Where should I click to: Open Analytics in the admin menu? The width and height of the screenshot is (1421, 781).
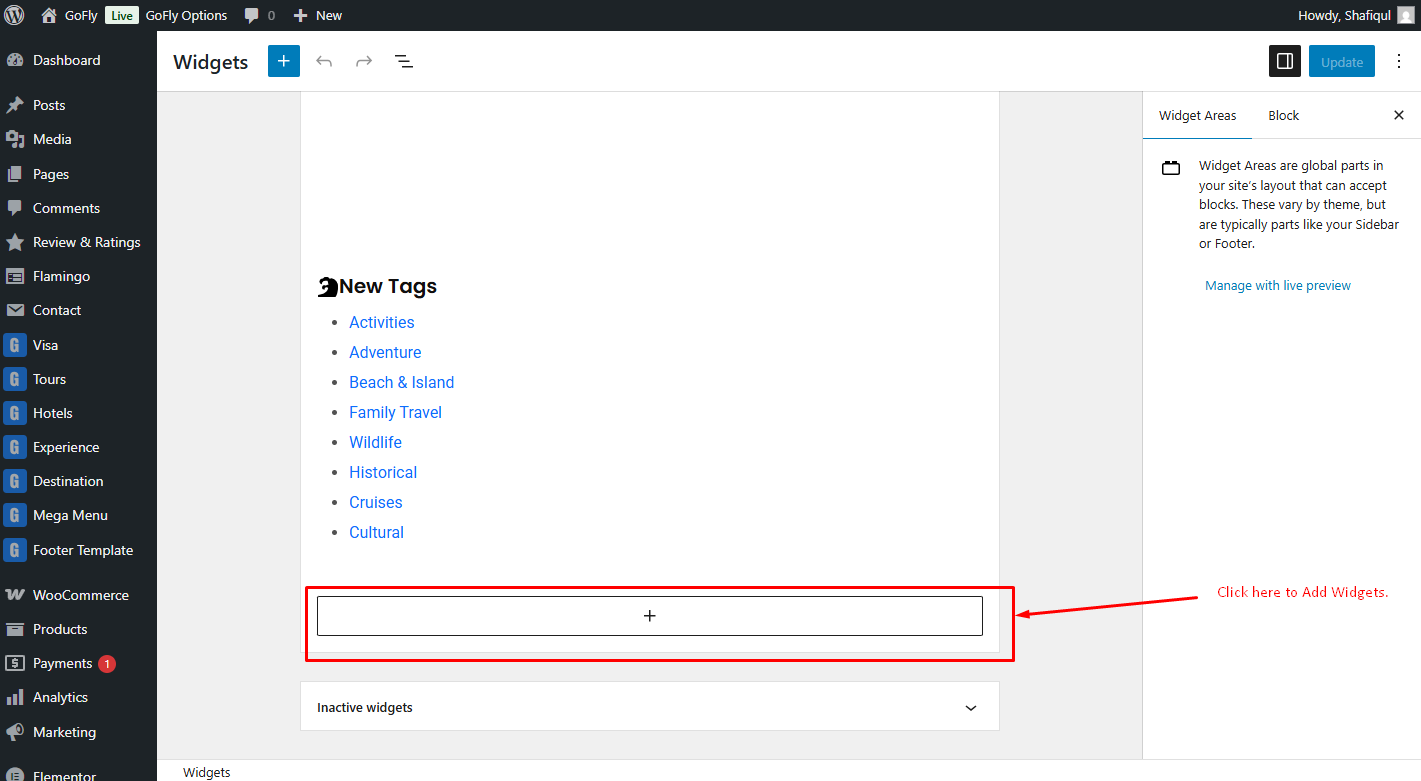(78, 697)
